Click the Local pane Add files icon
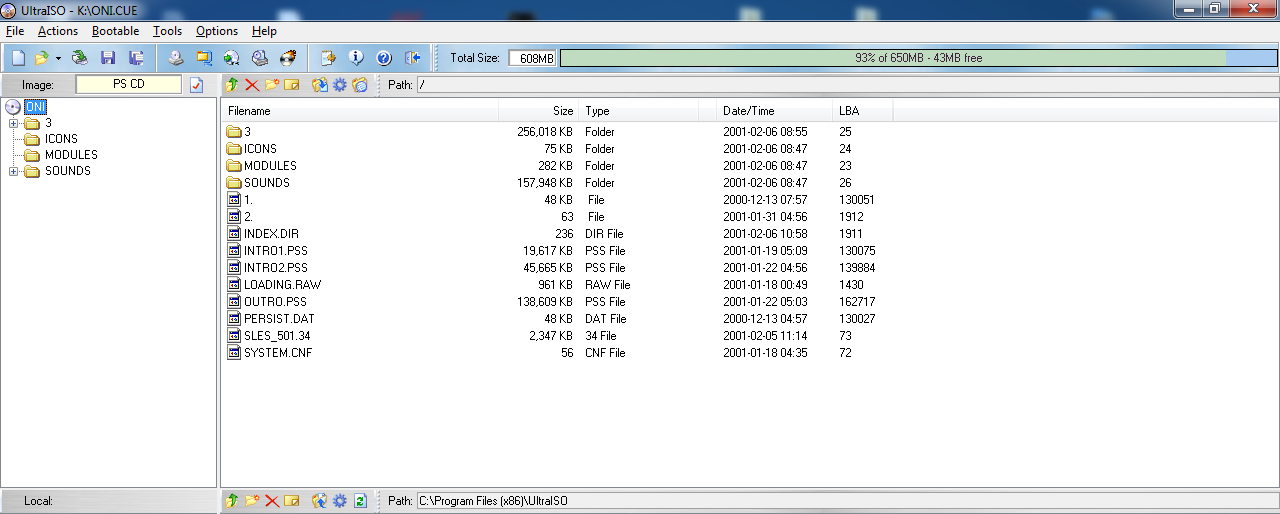 point(320,501)
